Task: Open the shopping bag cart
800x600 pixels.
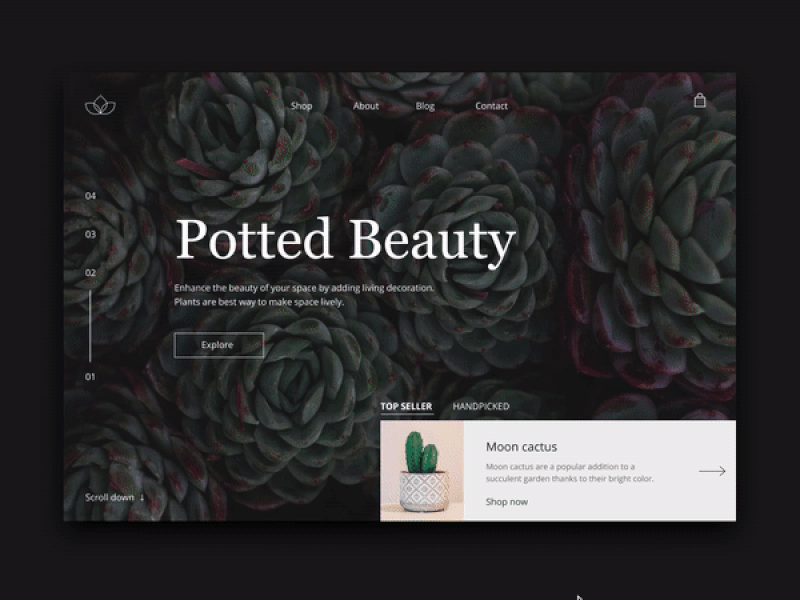Action: (x=700, y=101)
